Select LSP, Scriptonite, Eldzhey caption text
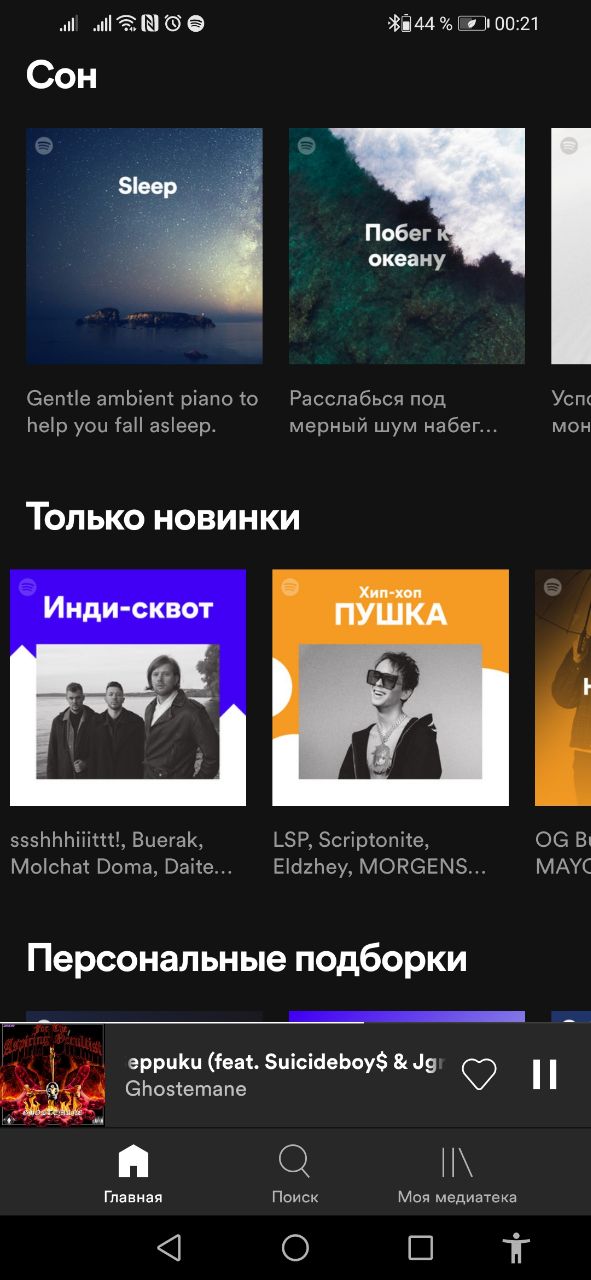The width and height of the screenshot is (591, 1280). [x=380, y=853]
